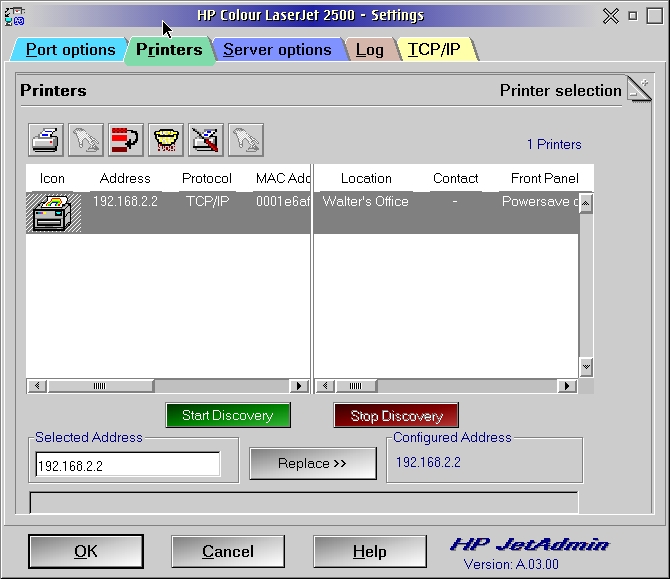This screenshot has height=579, width=670.
Task: Click the Stop Discovery button
Action: click(x=396, y=415)
